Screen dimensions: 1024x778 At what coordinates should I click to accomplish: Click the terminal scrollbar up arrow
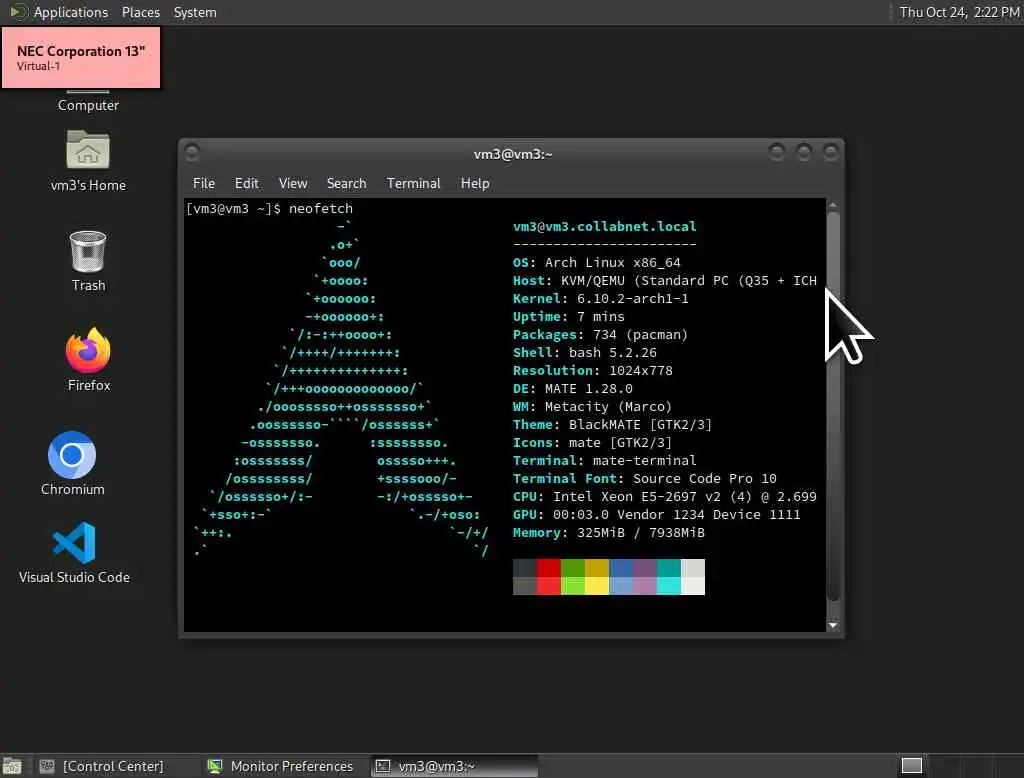coord(833,205)
